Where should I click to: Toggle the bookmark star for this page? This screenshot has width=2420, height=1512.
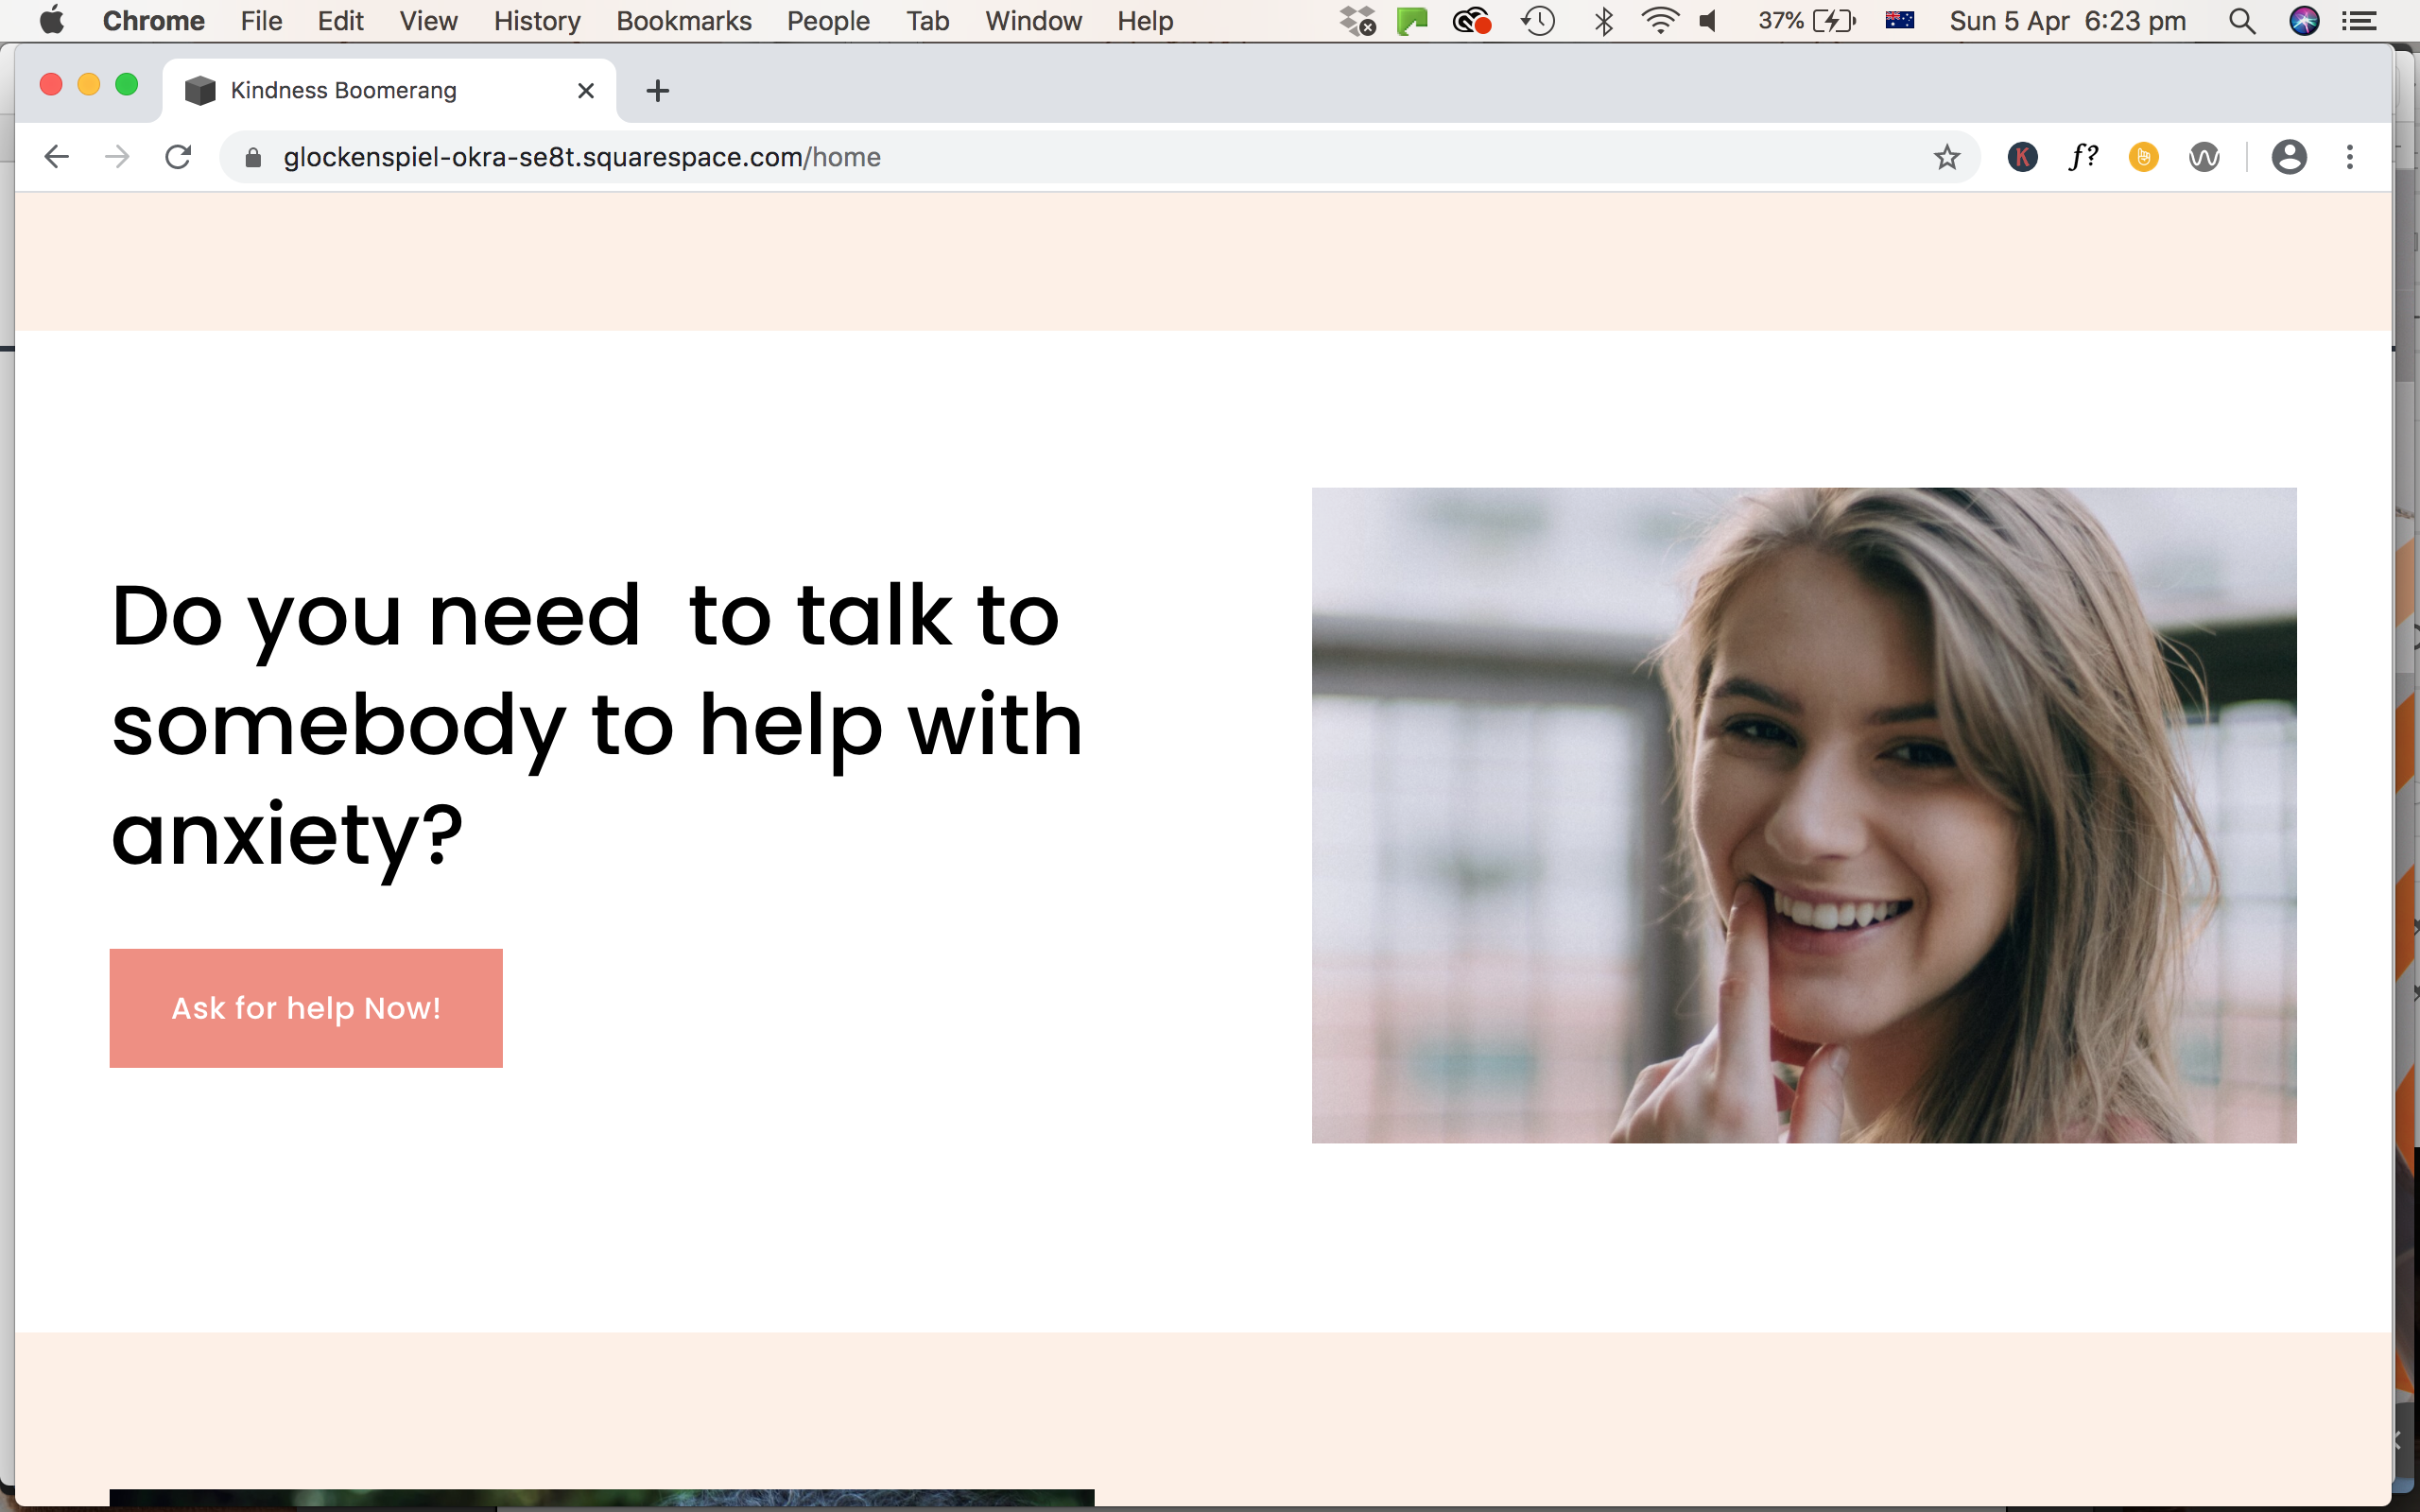(x=1947, y=156)
